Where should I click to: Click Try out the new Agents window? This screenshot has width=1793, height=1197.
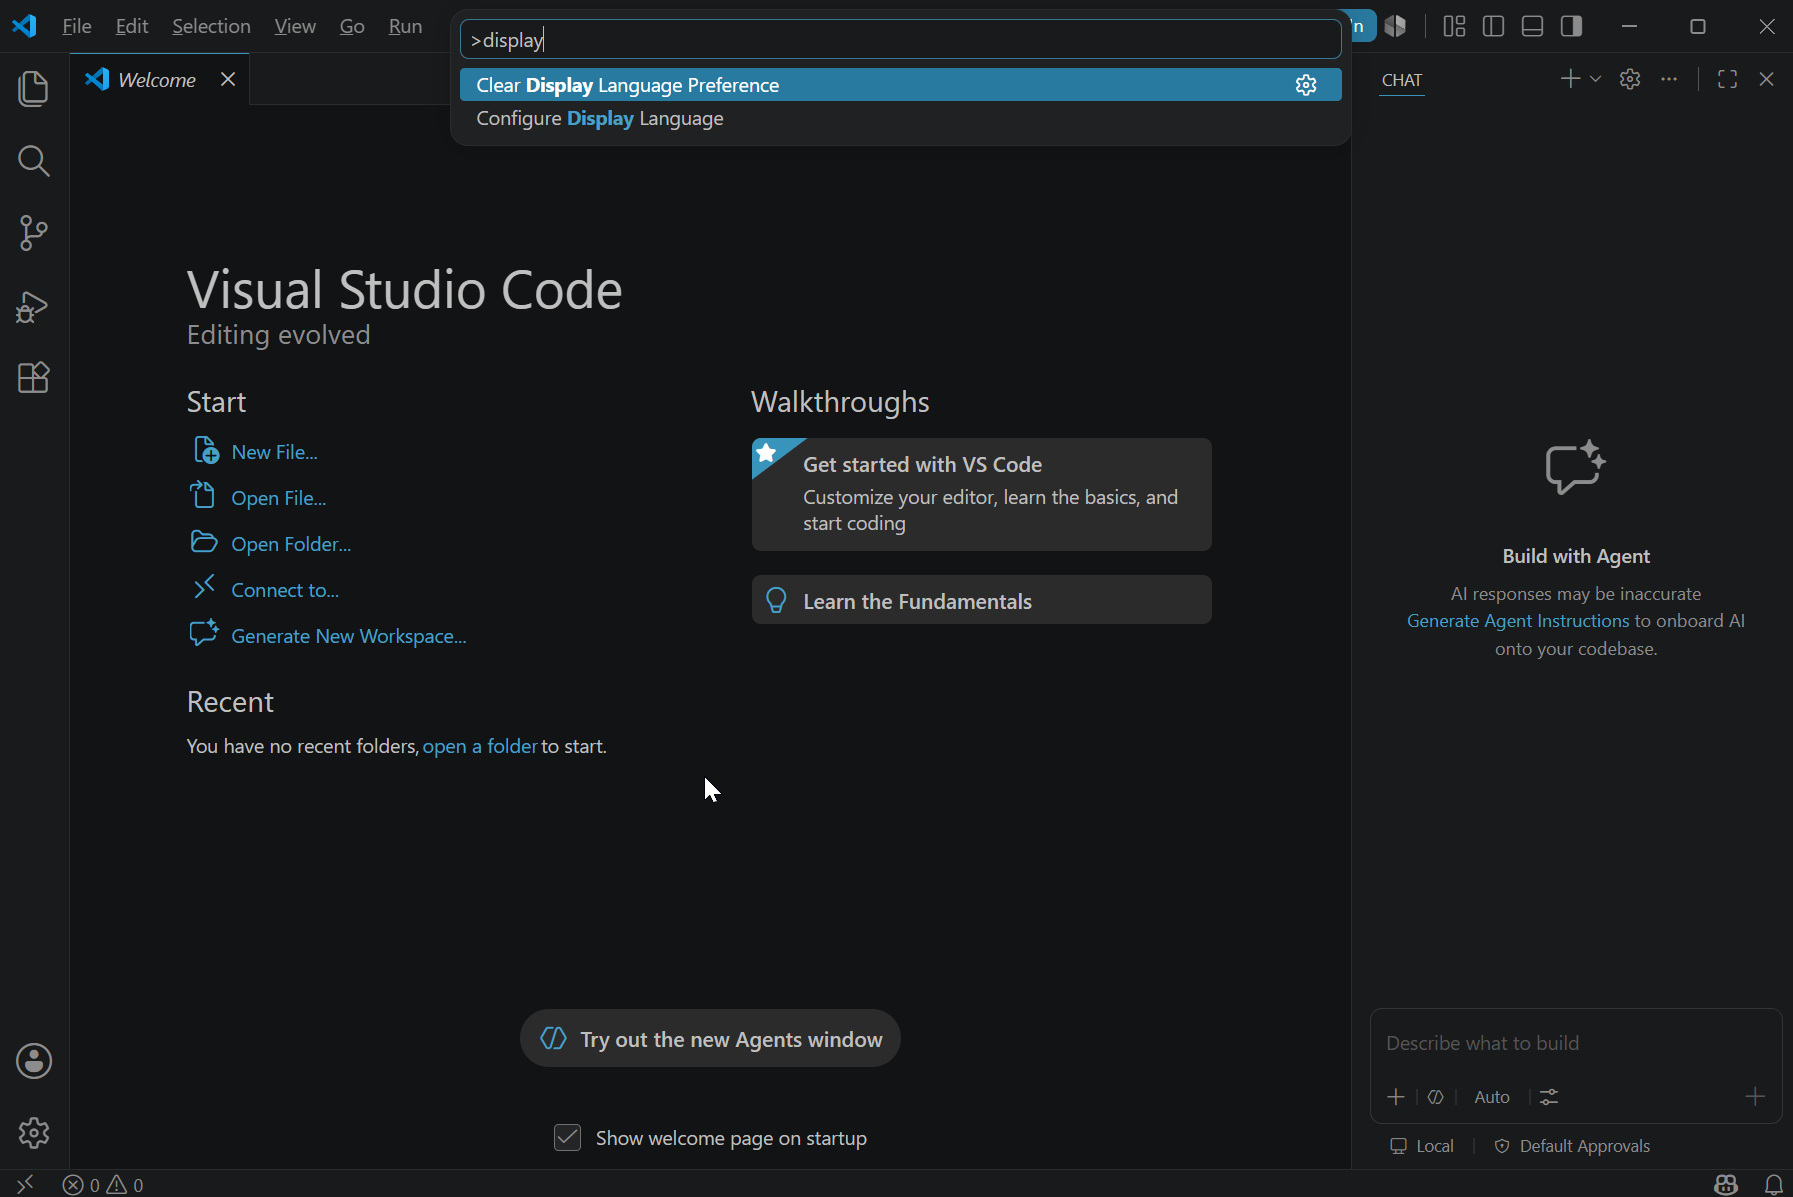(710, 1039)
